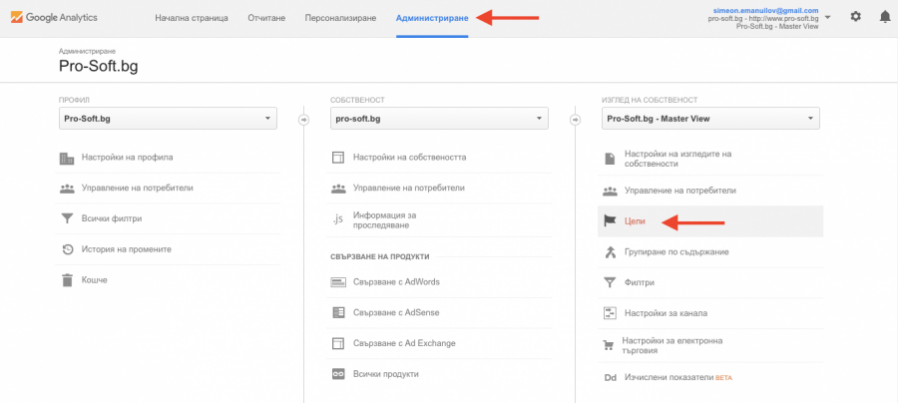Switch to the Отчитане tab
The width and height of the screenshot is (898, 403).
(266, 18)
